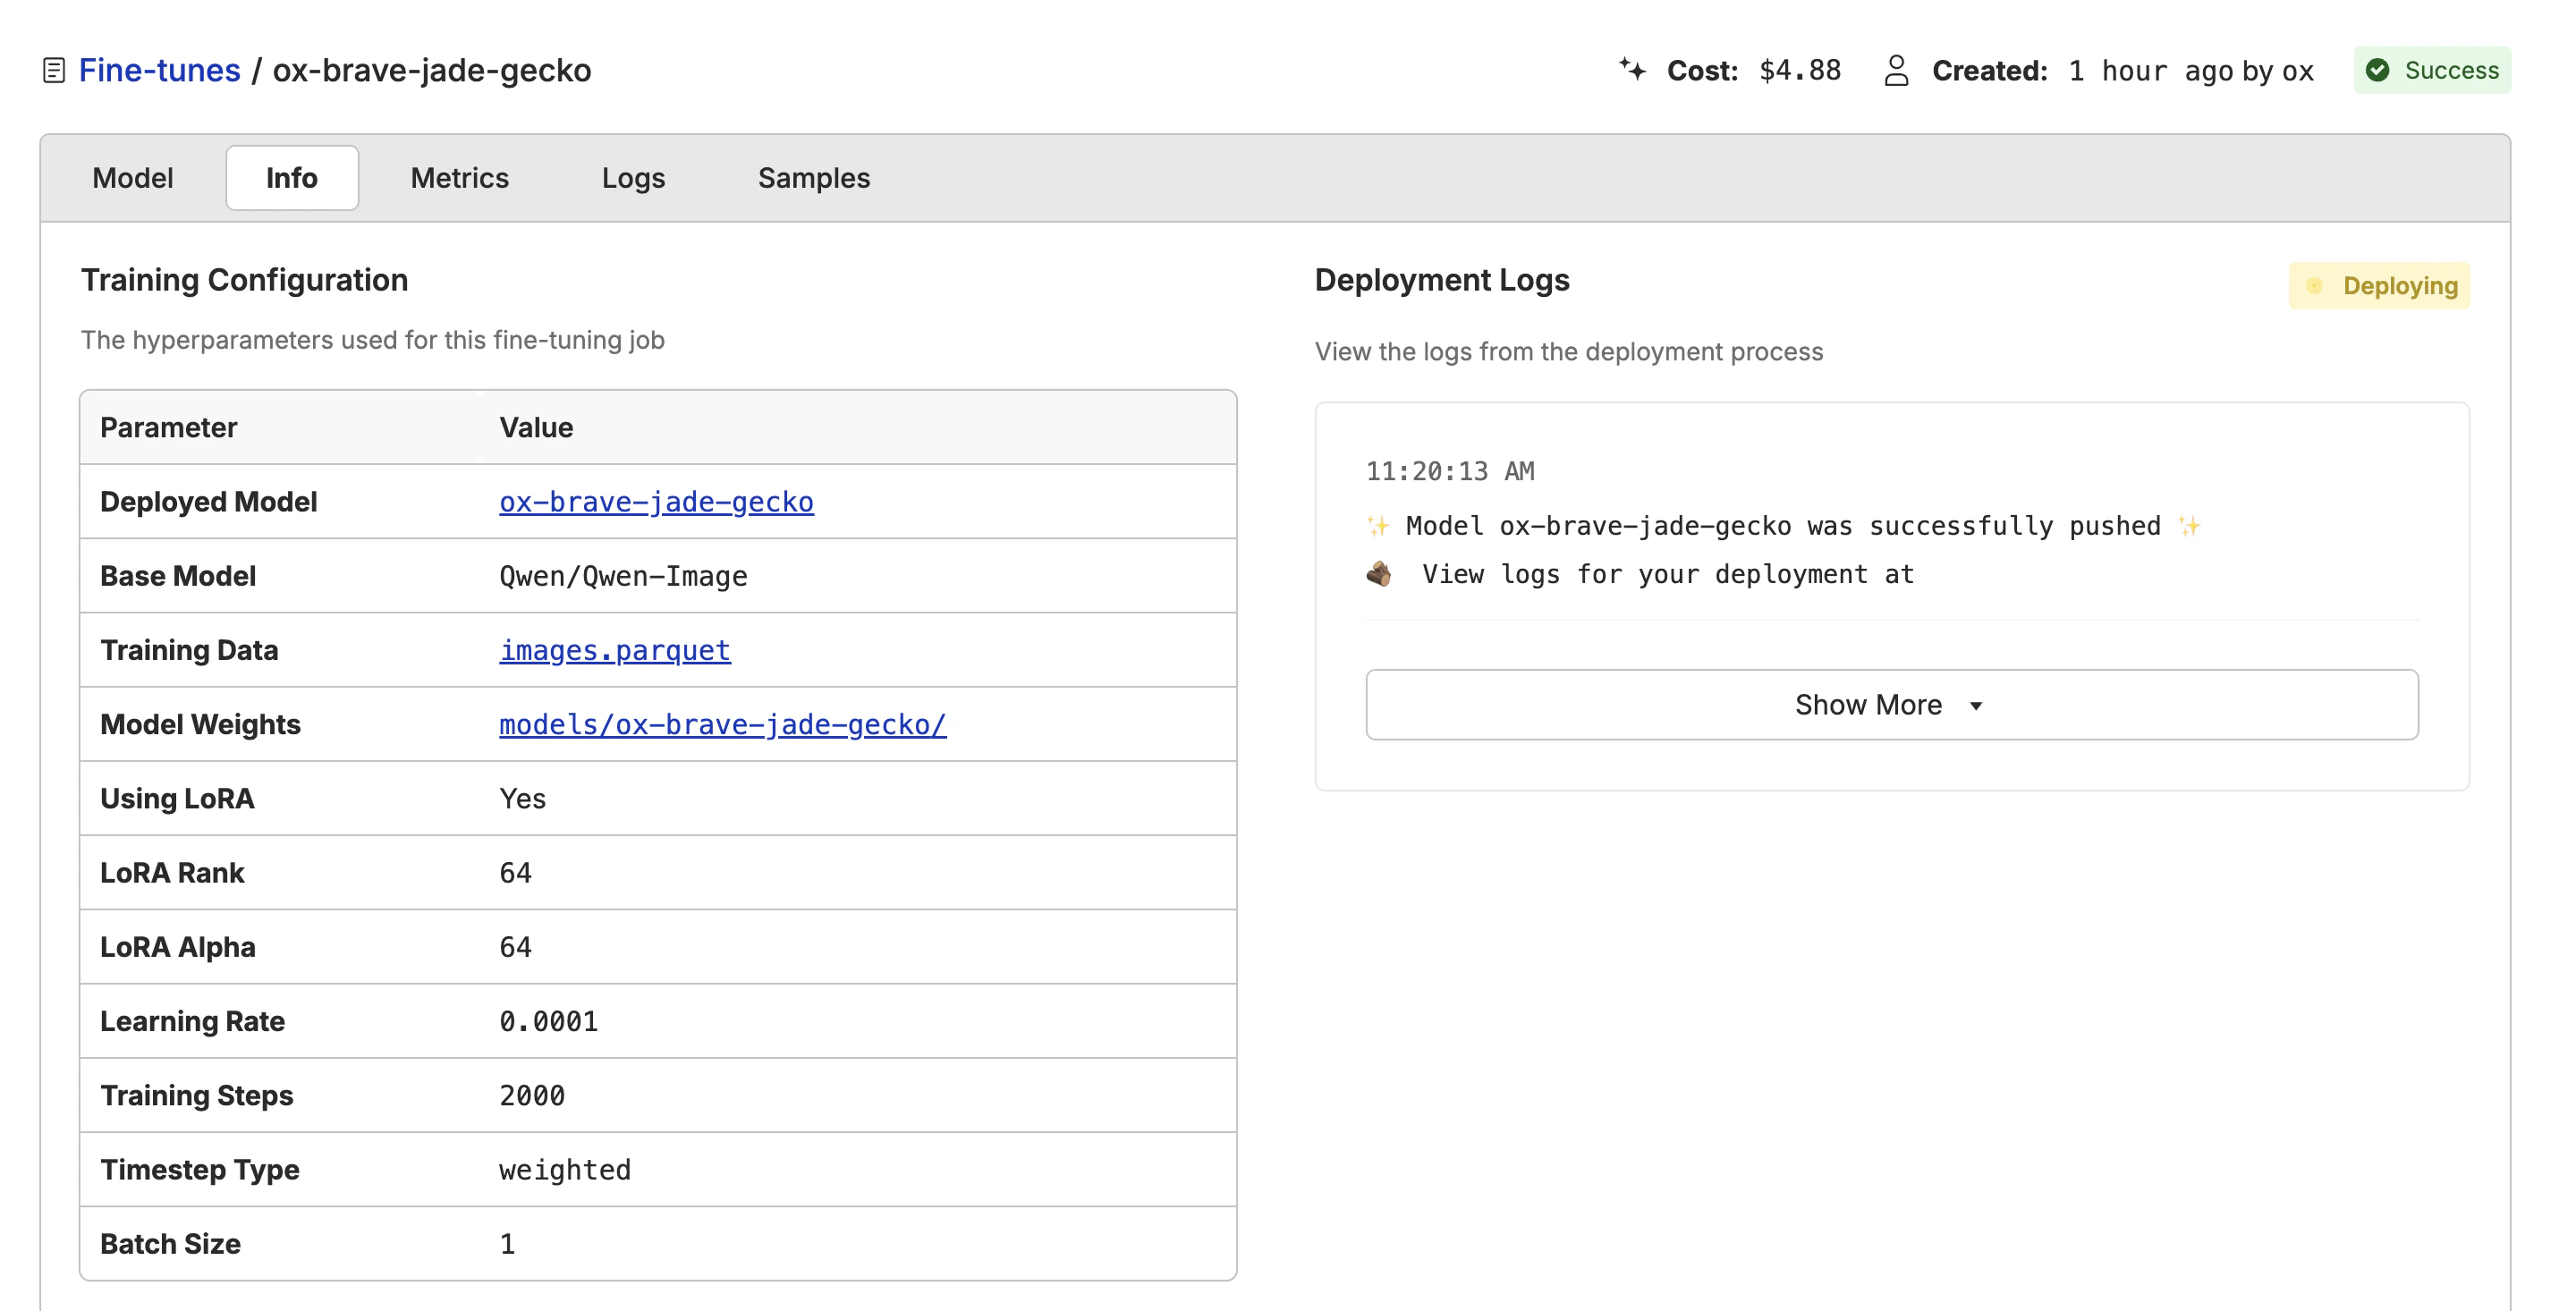The image size is (2576, 1311).
Task: Click the sparkle icon next to Cost
Action: point(1632,69)
